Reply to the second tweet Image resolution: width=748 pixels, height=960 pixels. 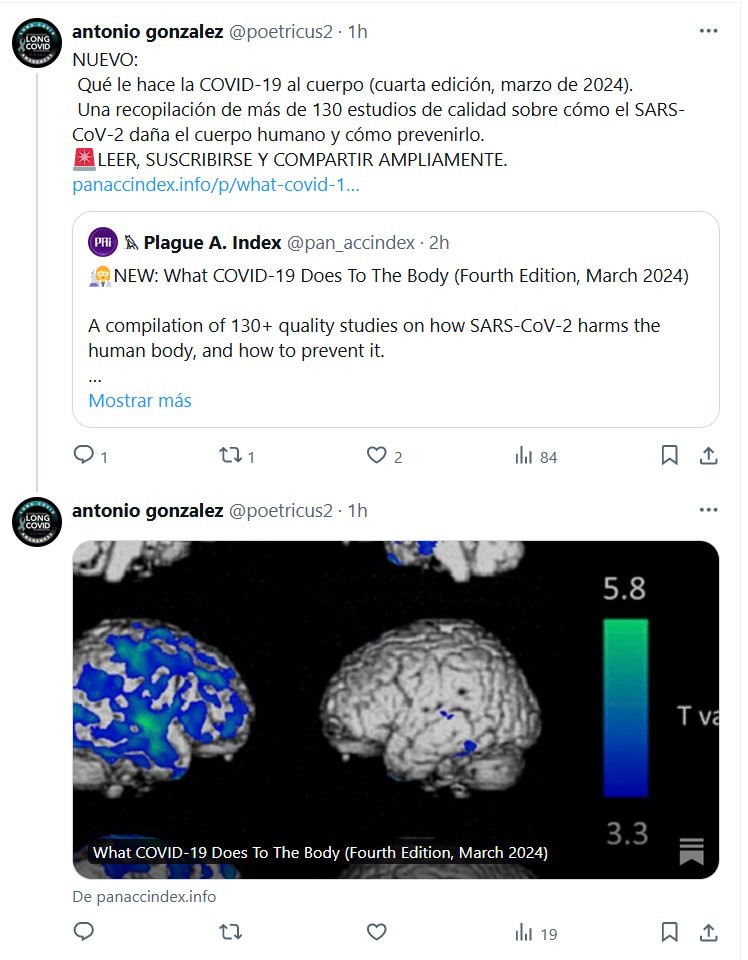(85, 932)
